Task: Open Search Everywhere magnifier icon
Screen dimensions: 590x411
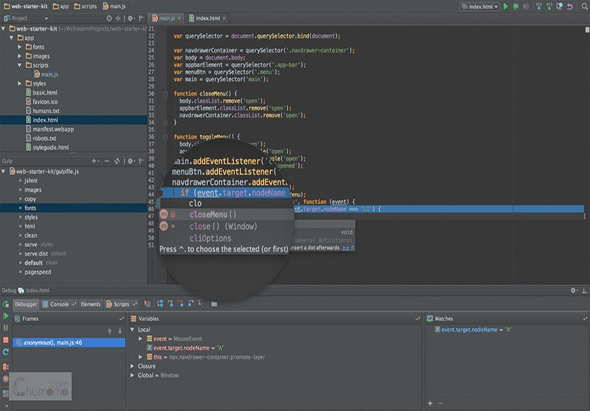Action: tap(585, 6)
